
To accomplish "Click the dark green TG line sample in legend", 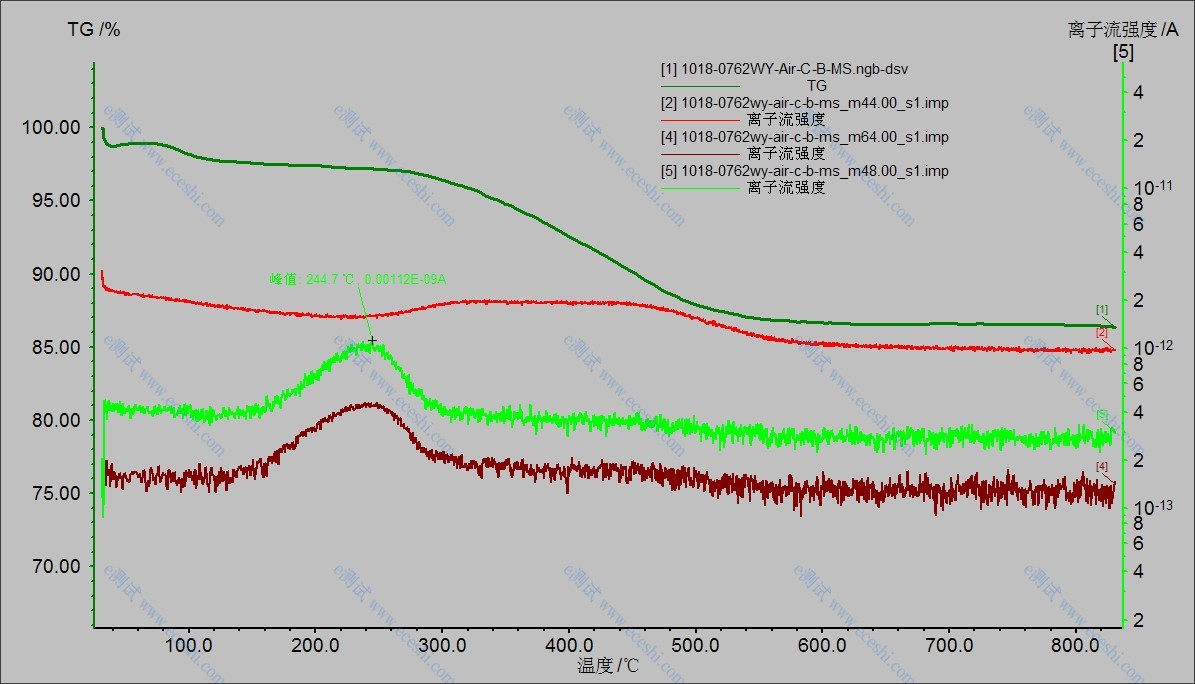I will pyautogui.click(x=700, y=86).
